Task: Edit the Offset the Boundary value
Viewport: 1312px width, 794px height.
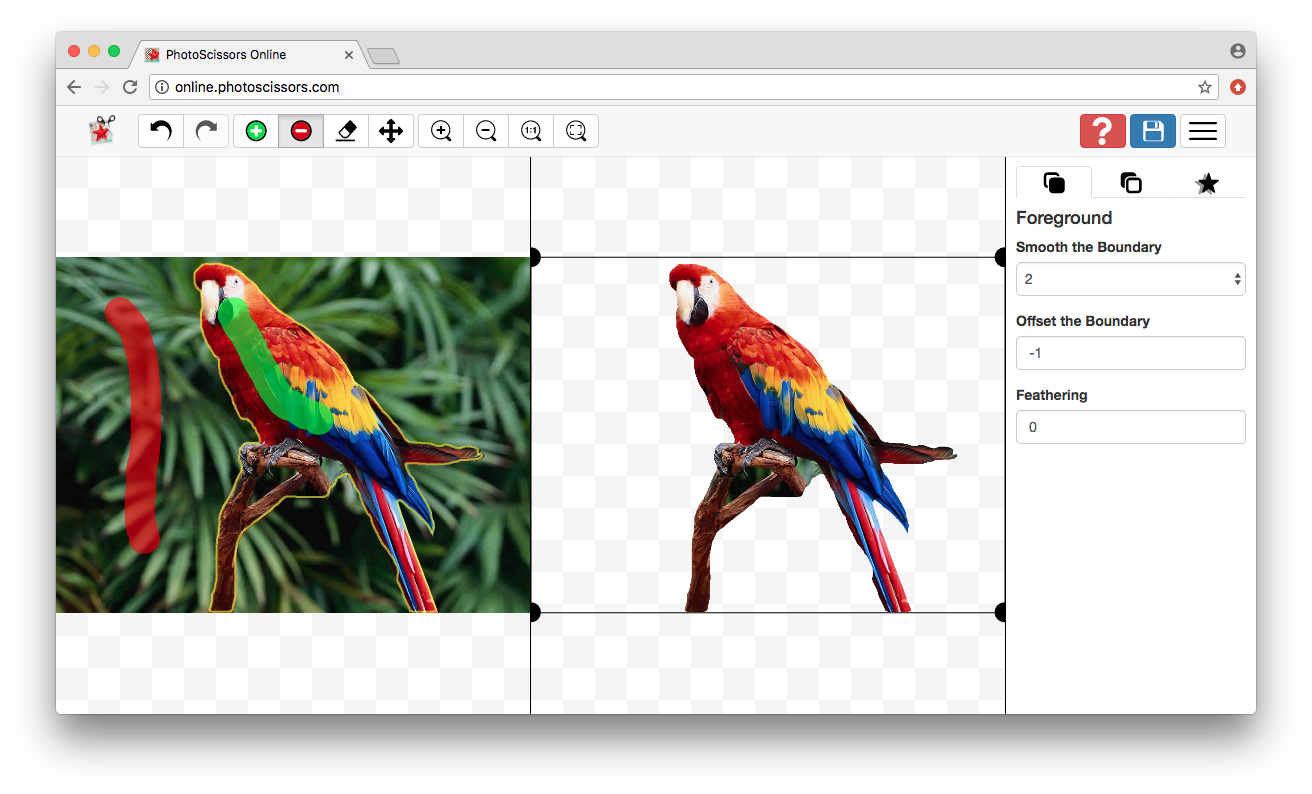Action: point(1130,352)
